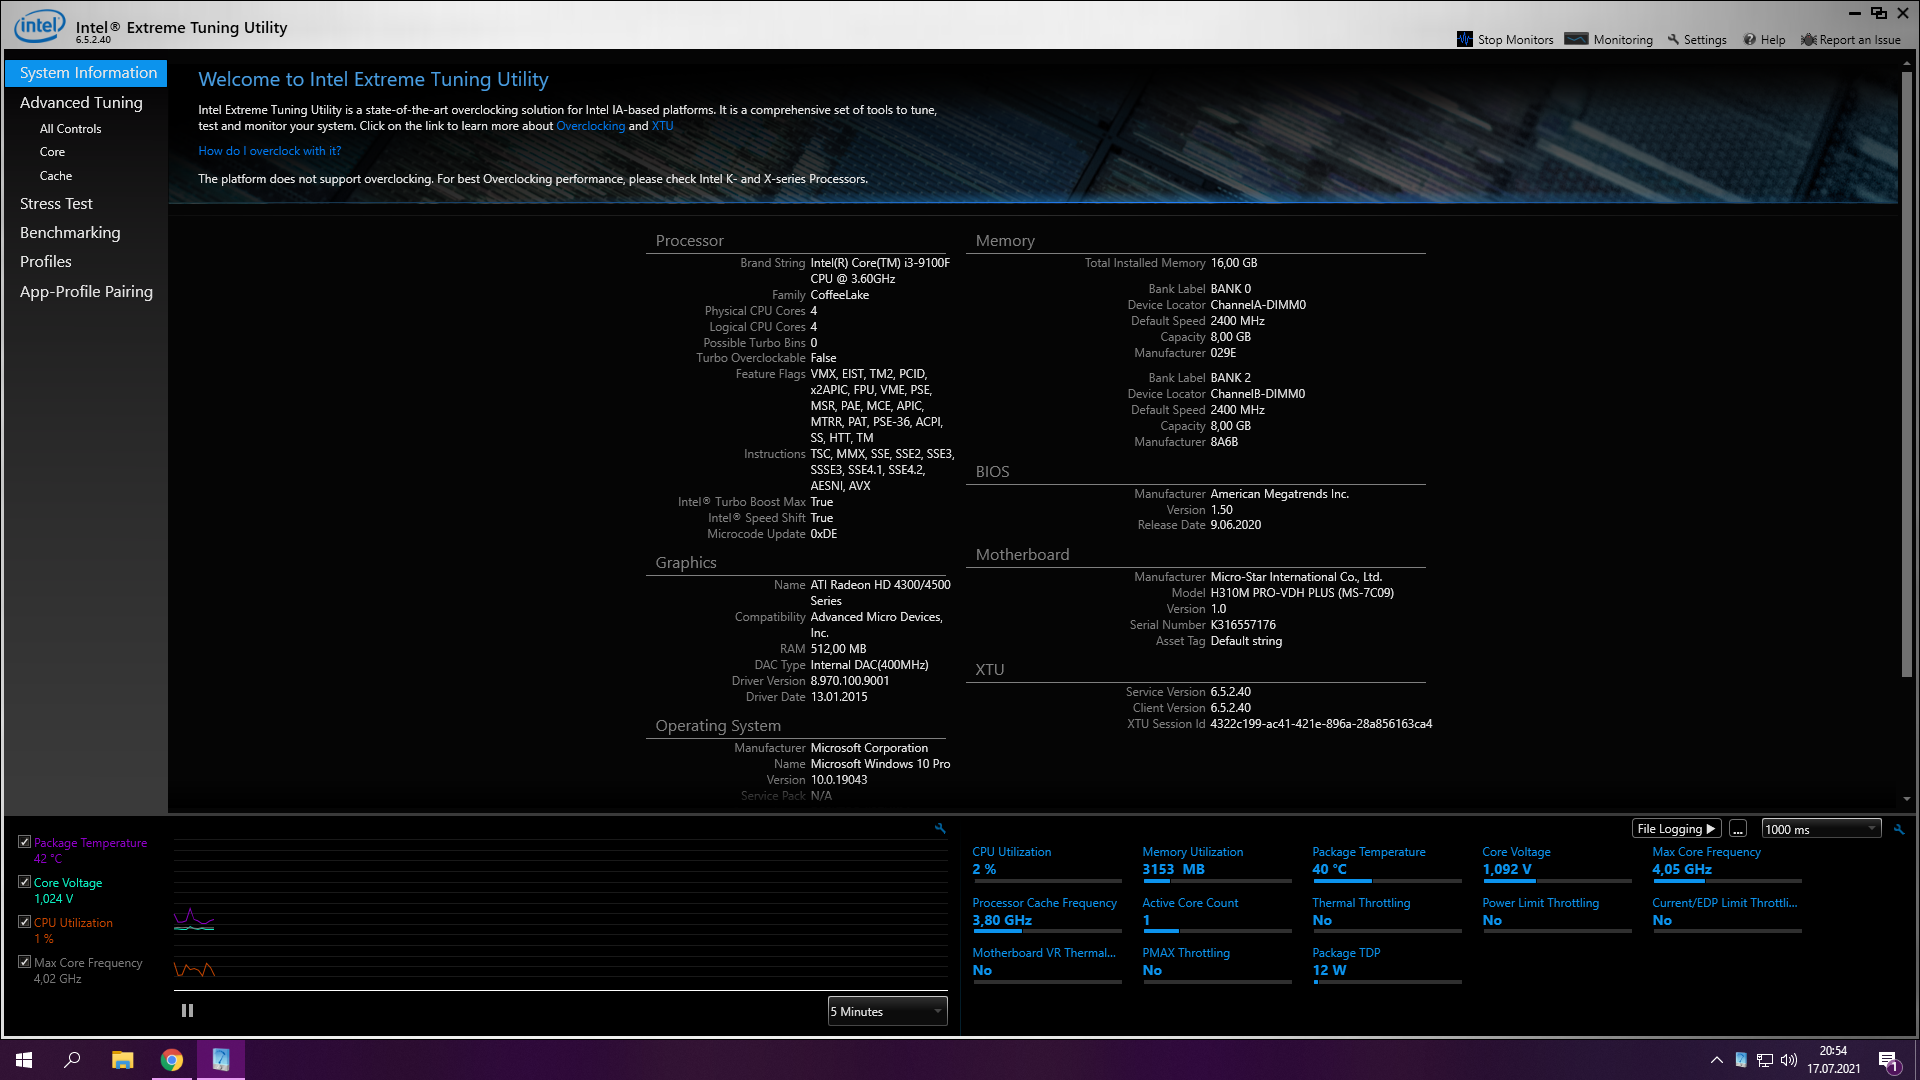Go to the Stress Test section
1920x1080 pixels.
coord(56,203)
